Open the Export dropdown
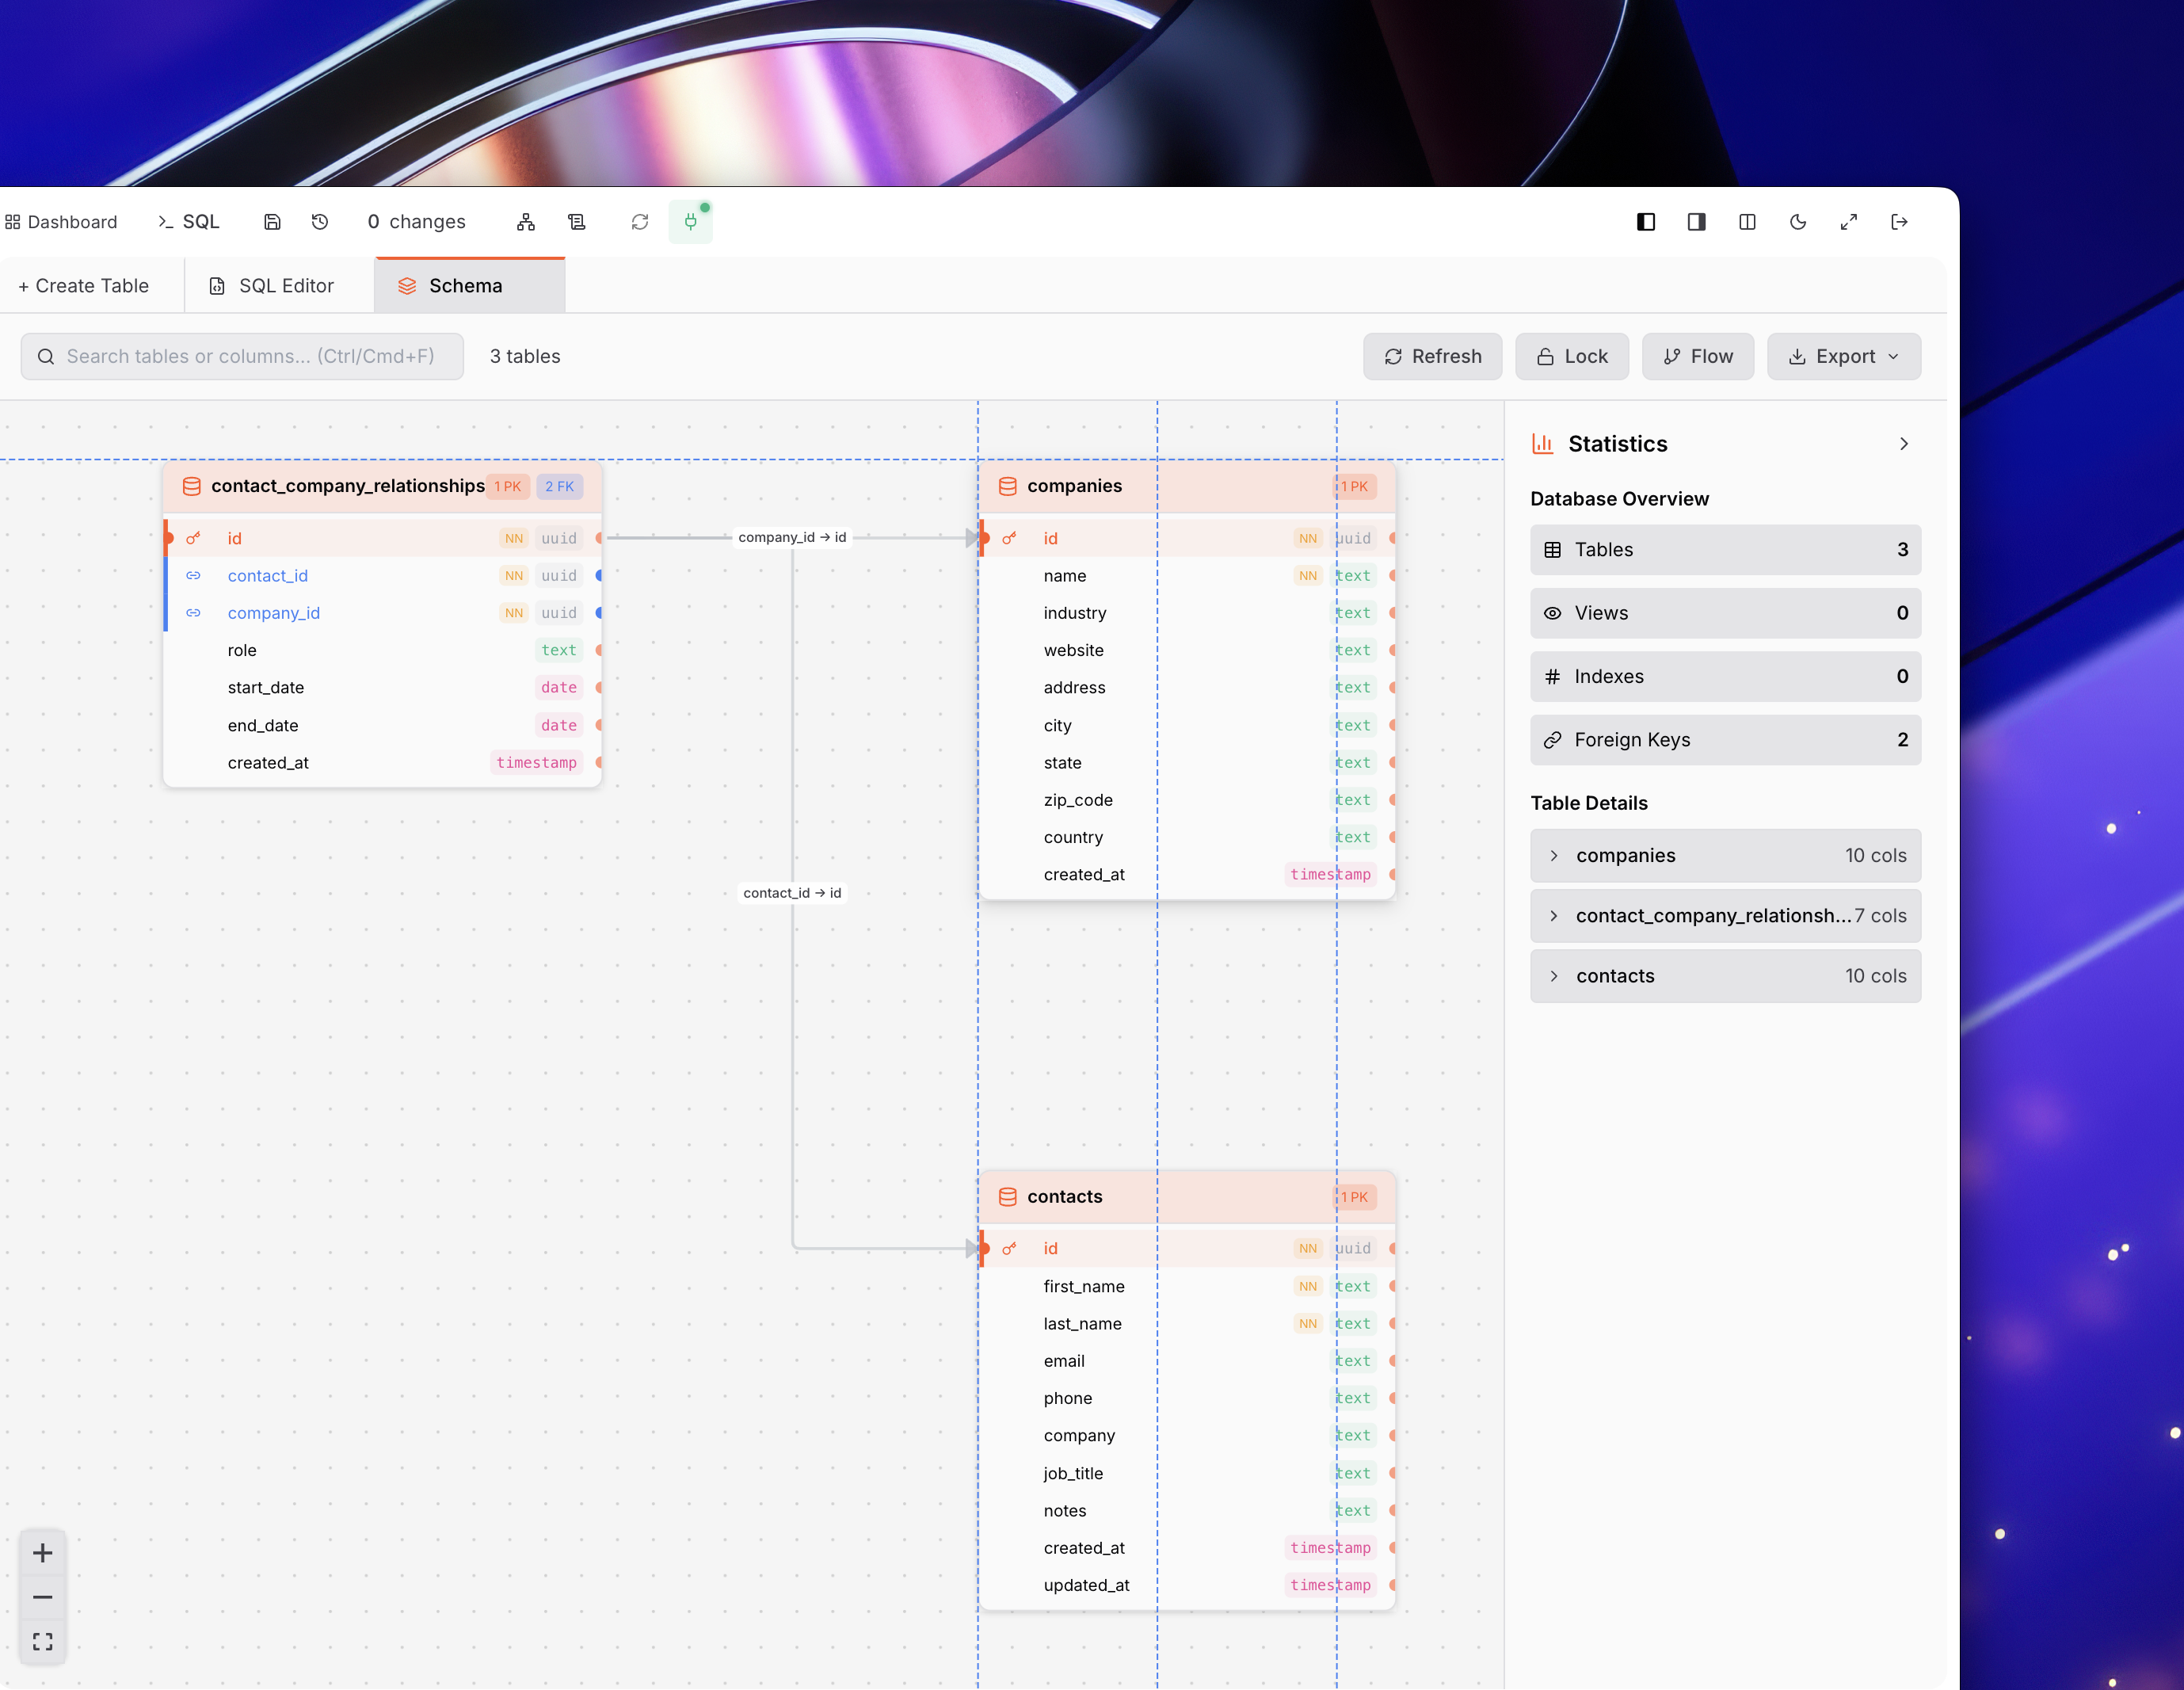This screenshot has width=2184, height=1690. click(x=1844, y=356)
